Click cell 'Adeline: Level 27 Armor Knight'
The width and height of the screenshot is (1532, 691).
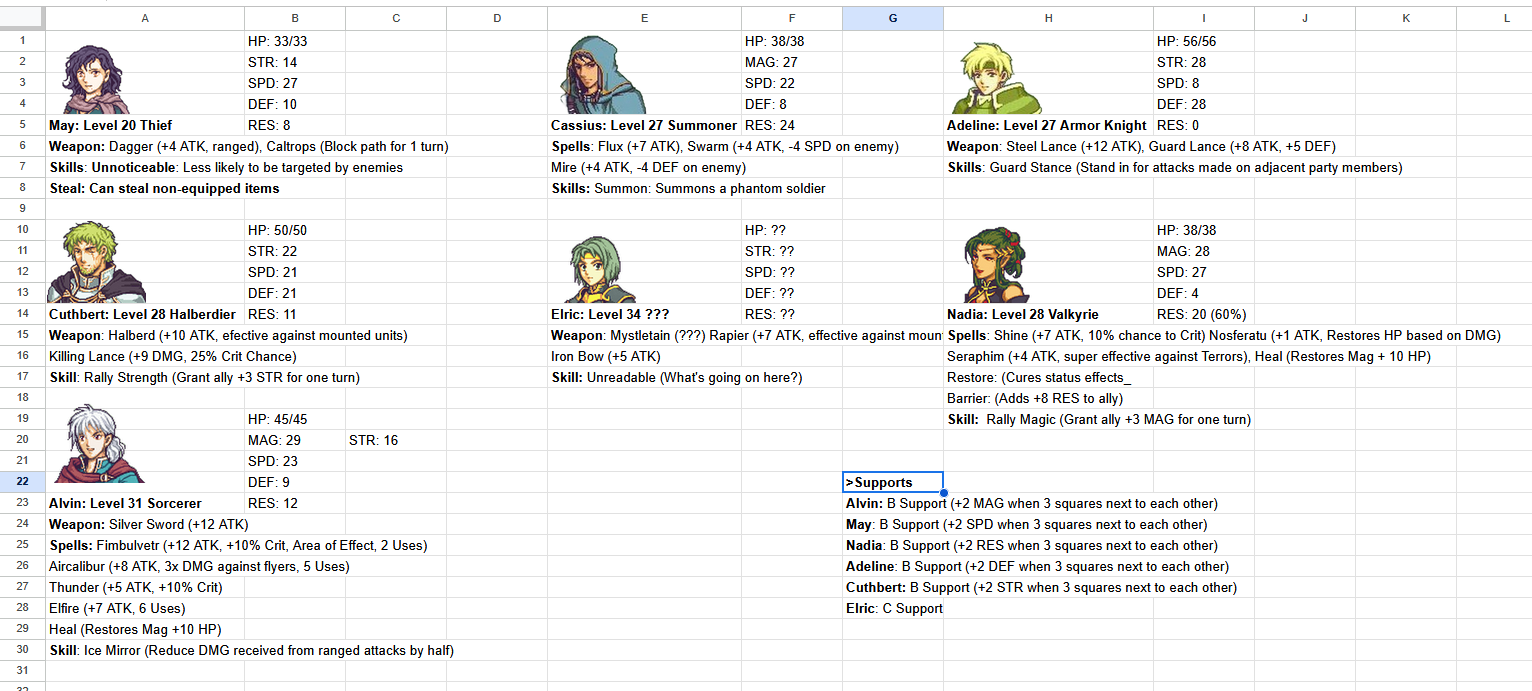tap(1048, 125)
